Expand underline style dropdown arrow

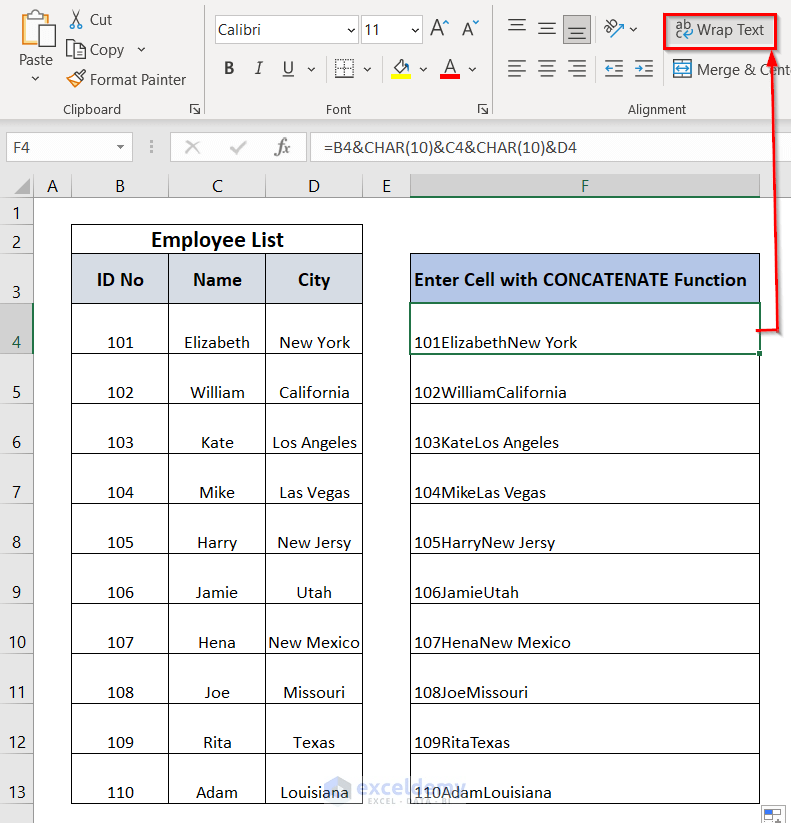coord(311,69)
